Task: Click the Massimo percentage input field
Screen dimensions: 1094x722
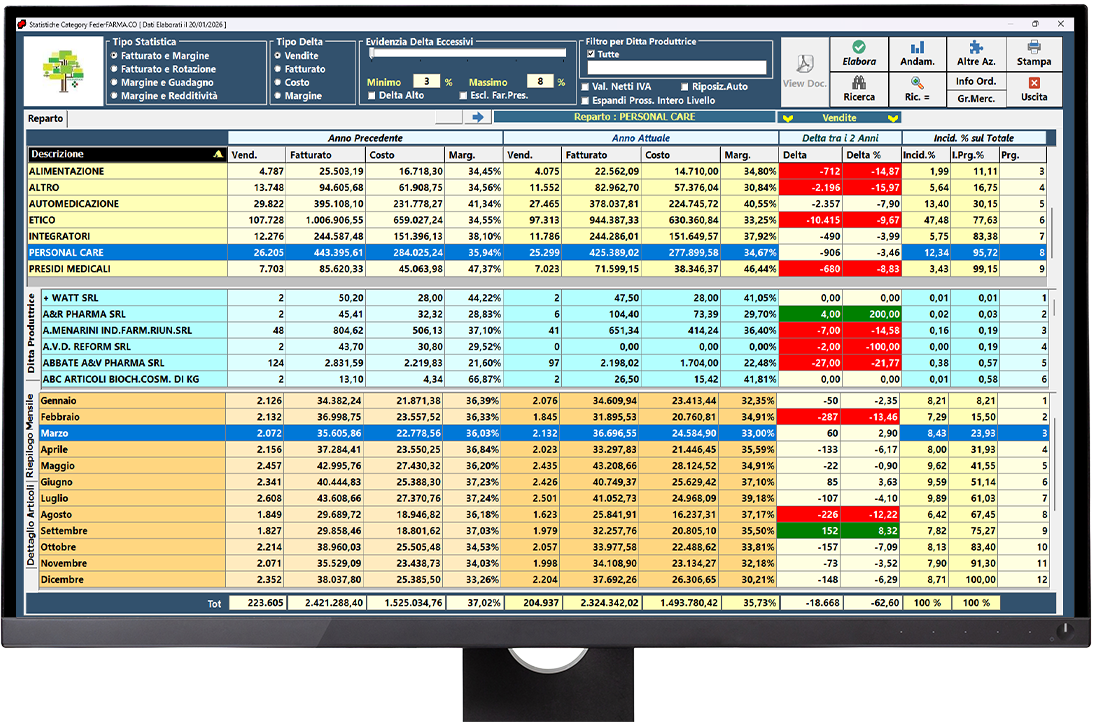Action: [539, 82]
